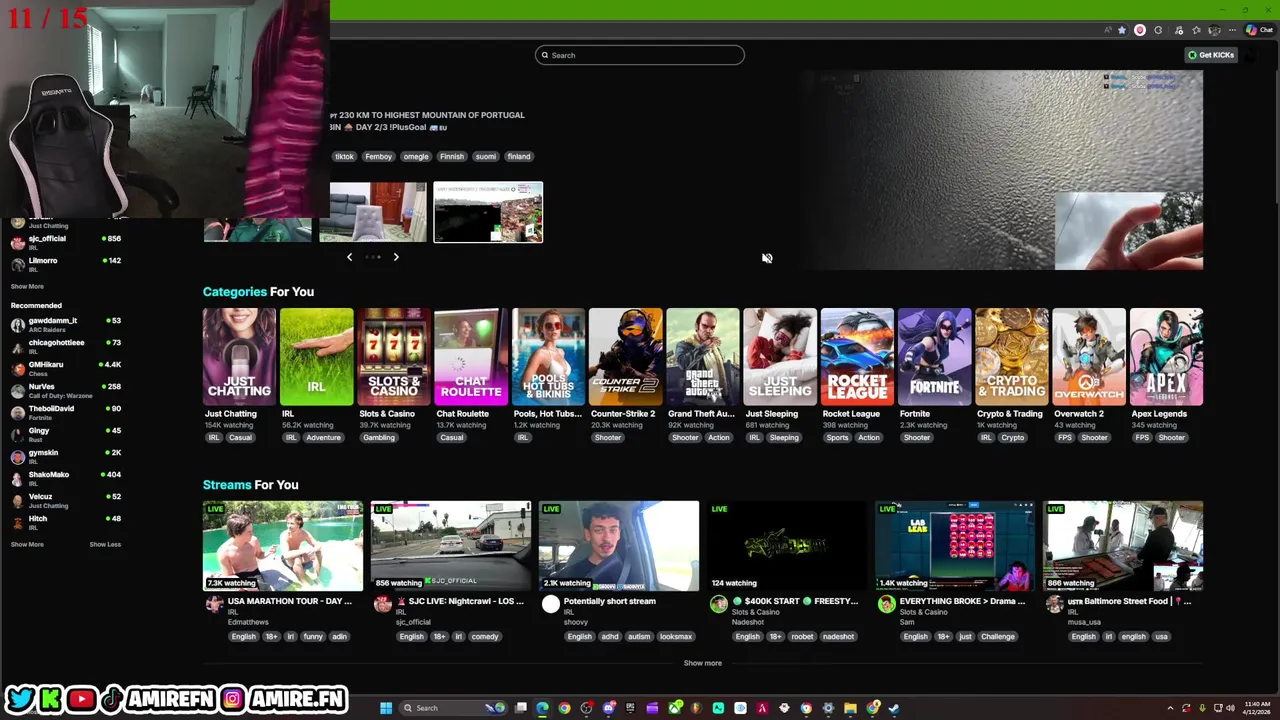The image size is (1280, 720).
Task: Select the tiktok tag
Action: click(344, 156)
